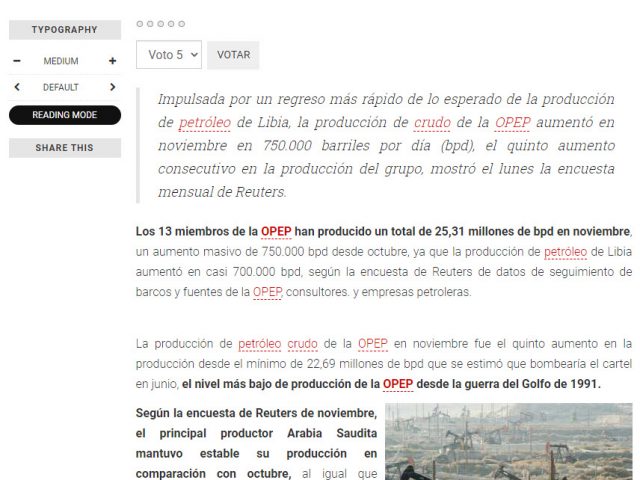Screen dimensions: 640x480
Task: Open the crudo link in the italic quote
Action: click(432, 122)
